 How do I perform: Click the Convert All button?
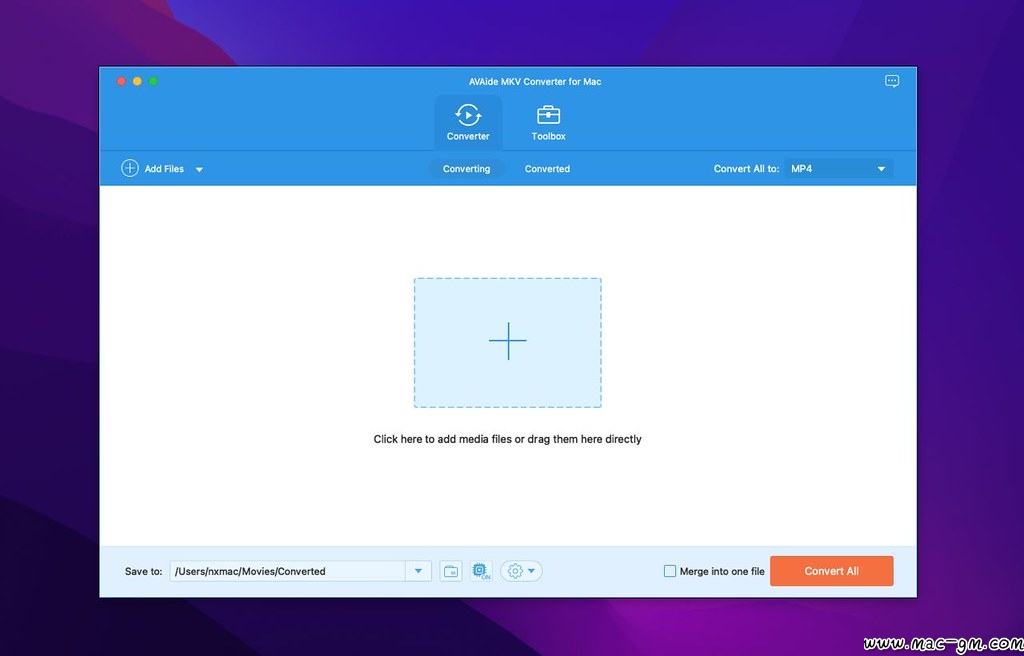[831, 571]
